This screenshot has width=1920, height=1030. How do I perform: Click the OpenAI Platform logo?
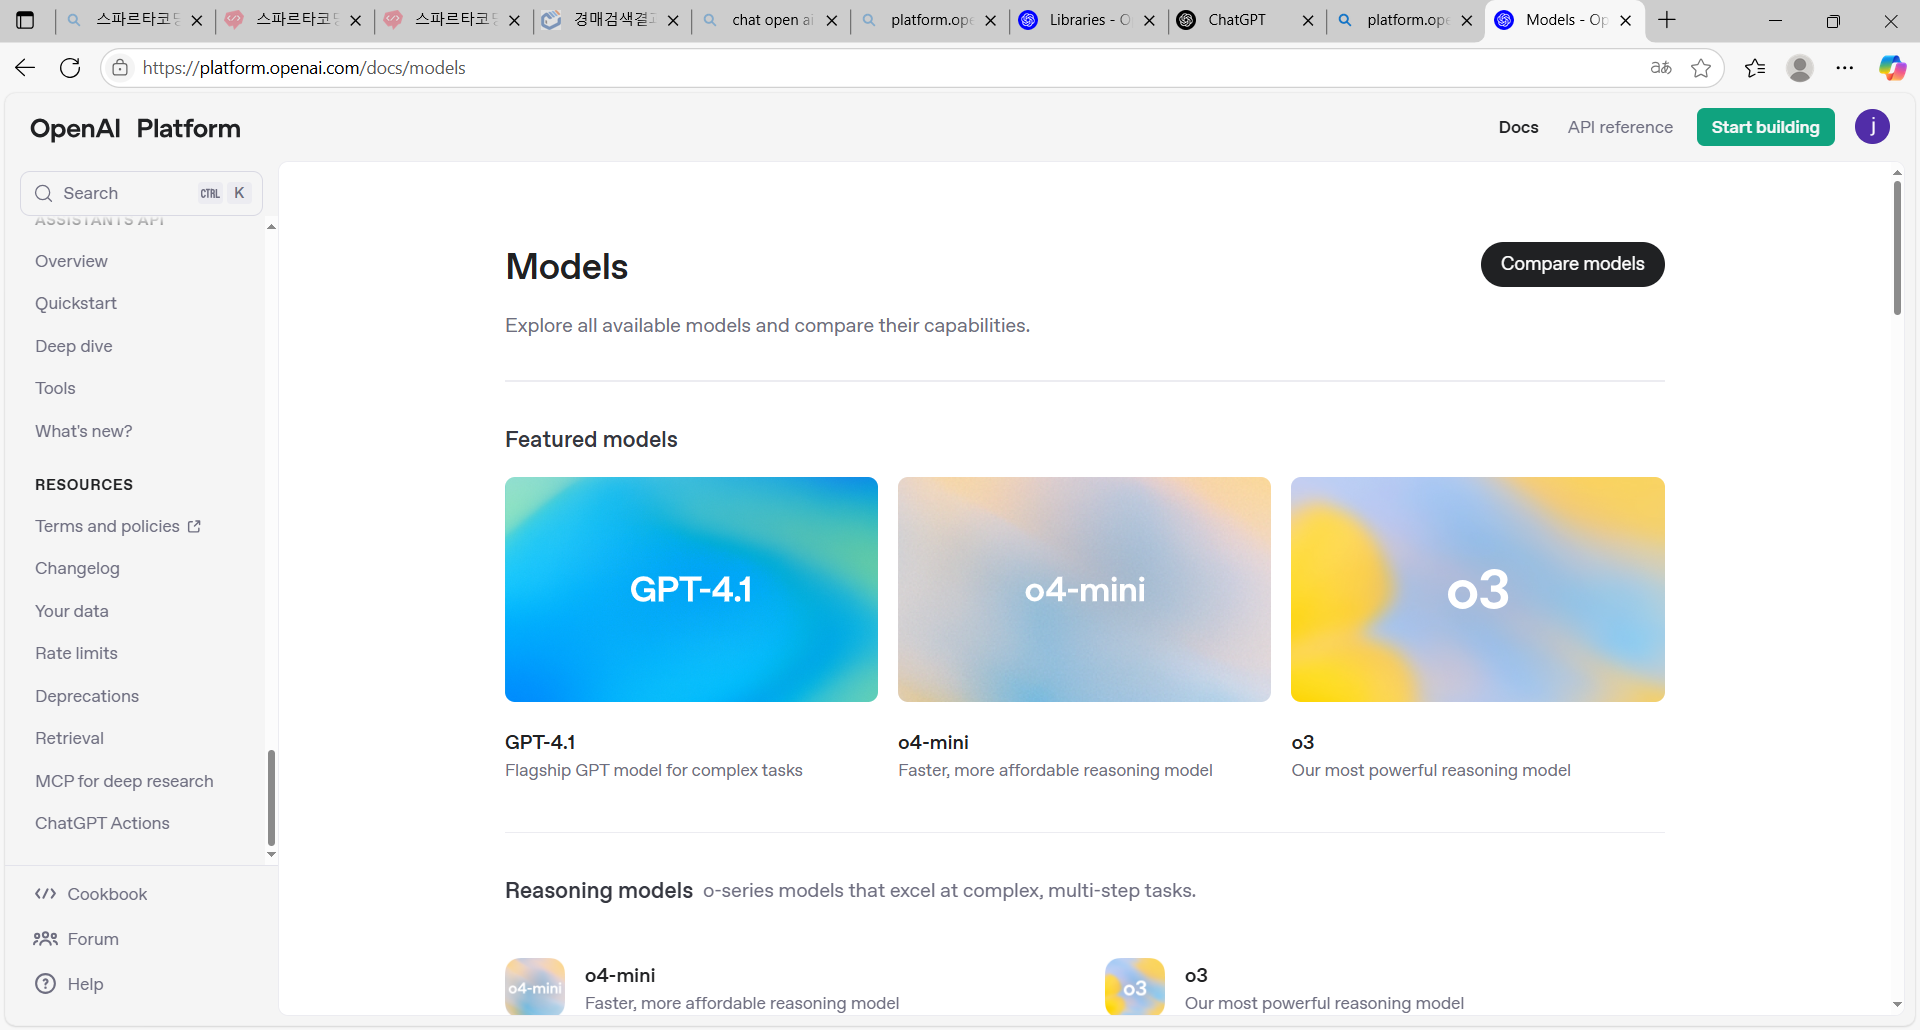pos(135,129)
